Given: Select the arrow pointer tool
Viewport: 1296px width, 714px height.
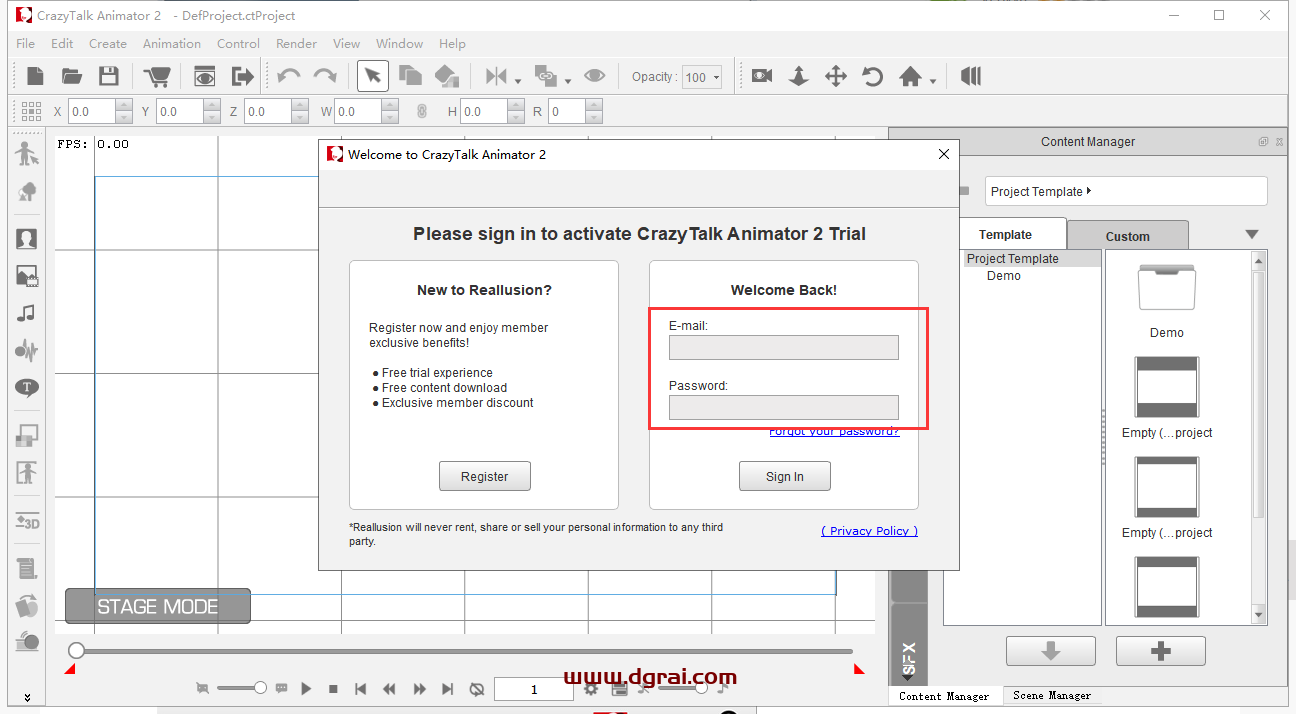Looking at the screenshot, I should point(373,76).
